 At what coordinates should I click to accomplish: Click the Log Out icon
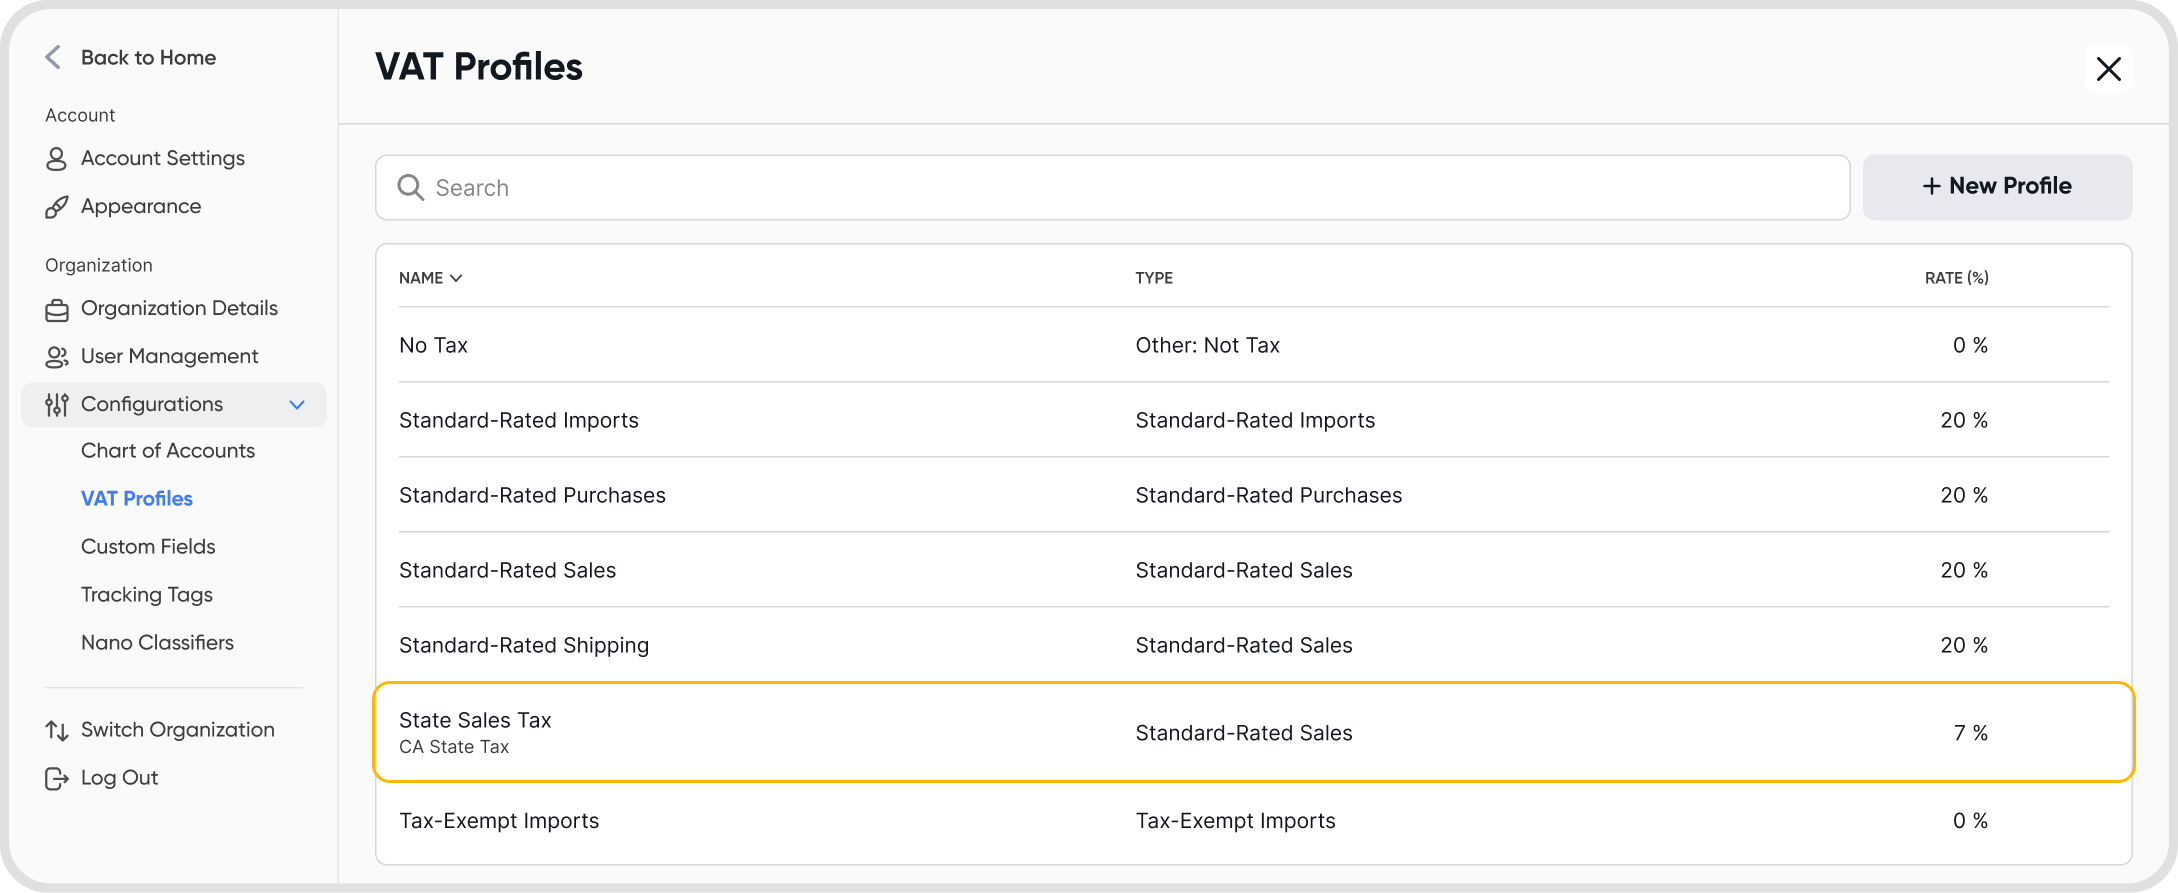pyautogui.click(x=56, y=779)
